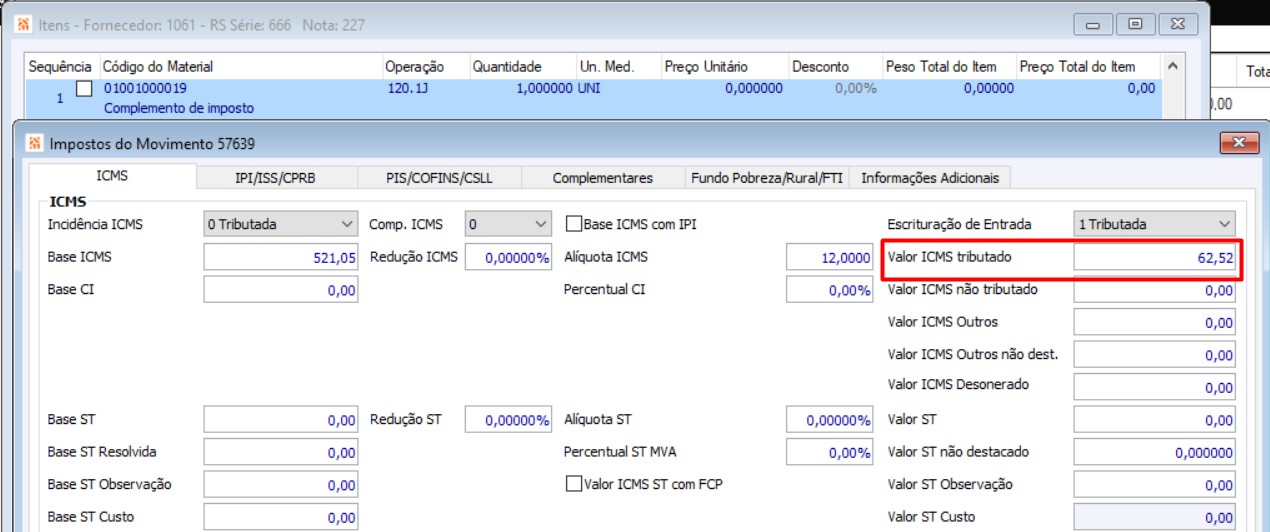Click the Valor ST Custo field
The height and width of the screenshot is (532, 1270).
pos(1154,517)
